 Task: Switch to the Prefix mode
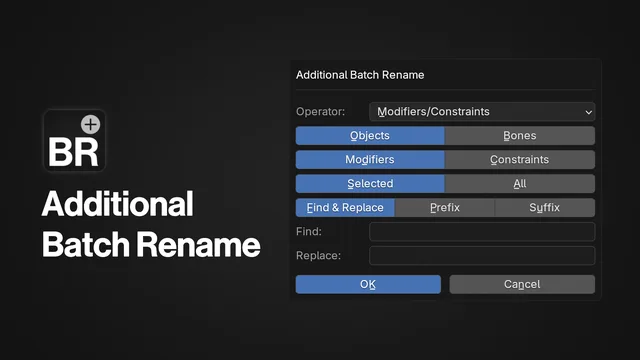tap(445, 208)
